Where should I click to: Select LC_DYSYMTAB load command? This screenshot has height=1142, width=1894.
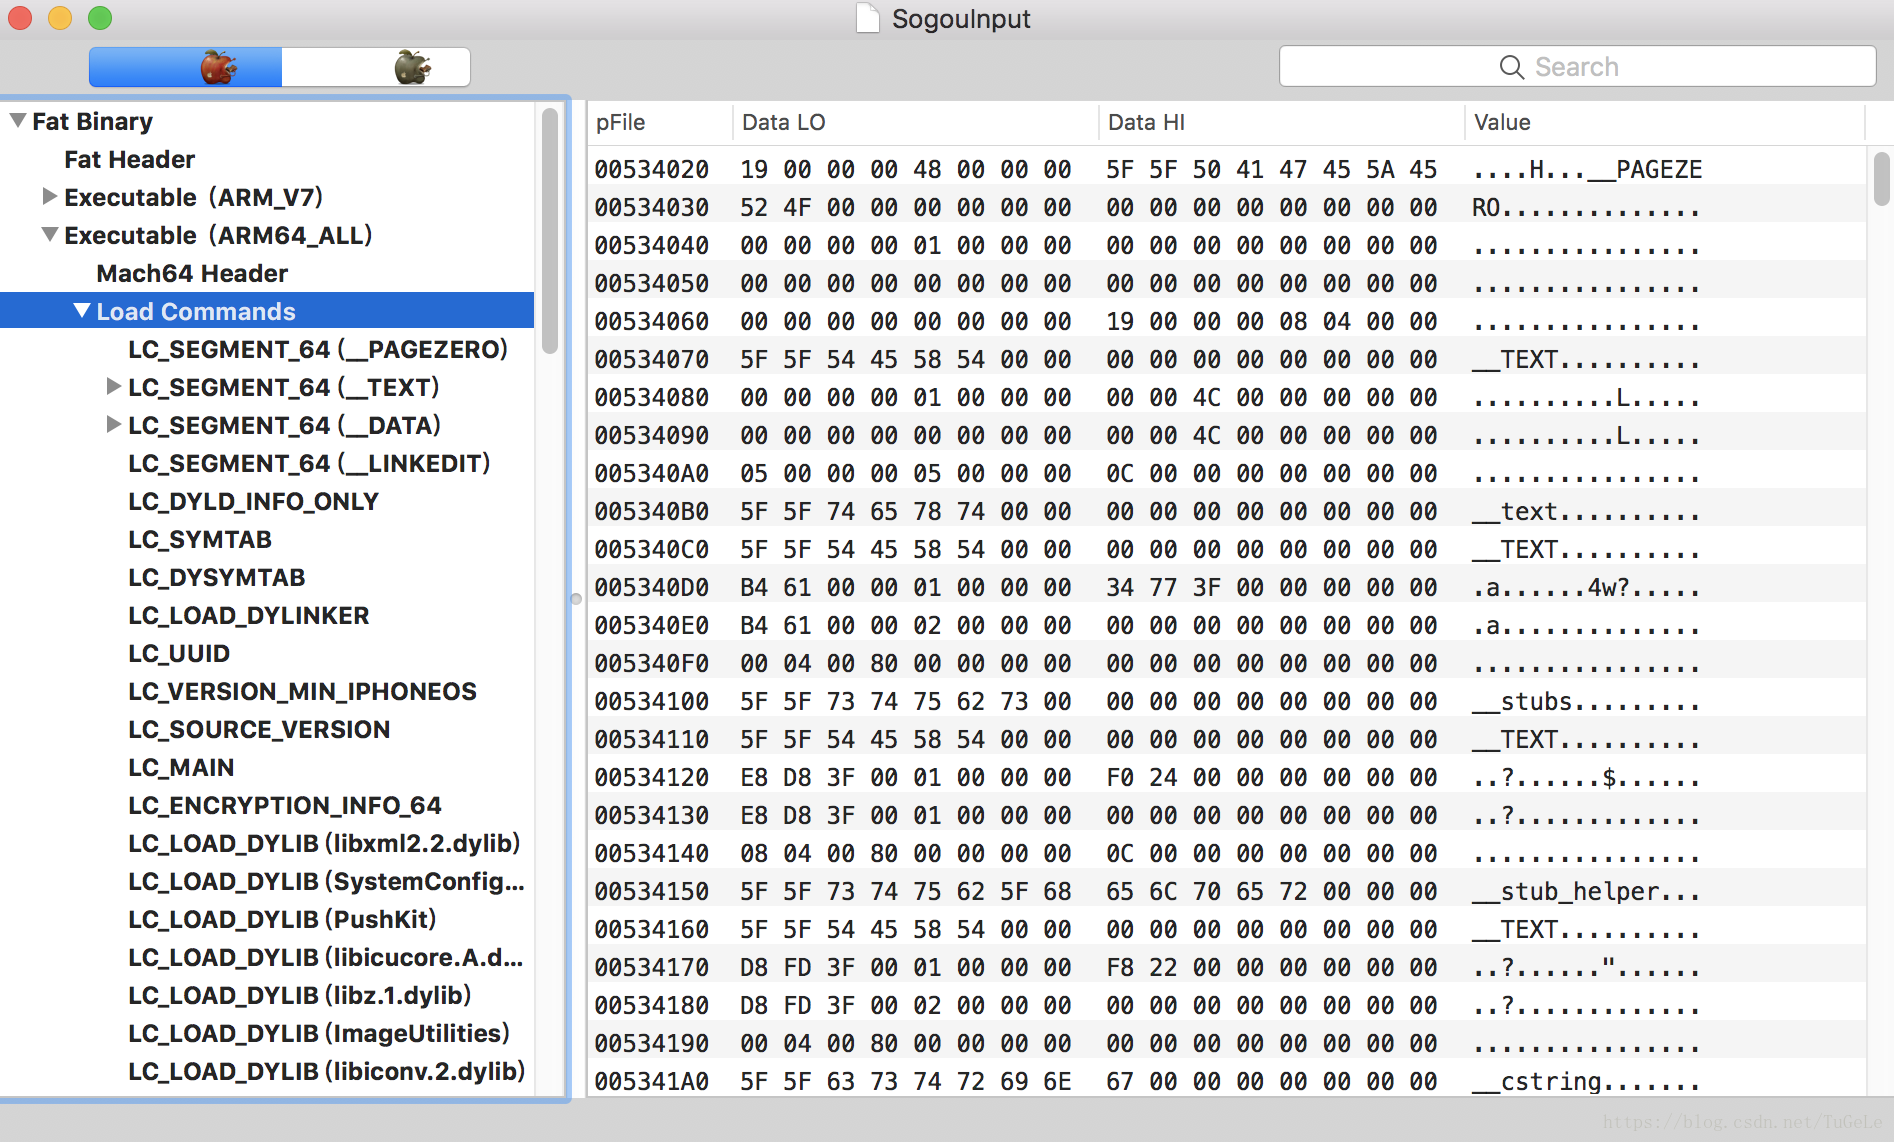(217, 577)
